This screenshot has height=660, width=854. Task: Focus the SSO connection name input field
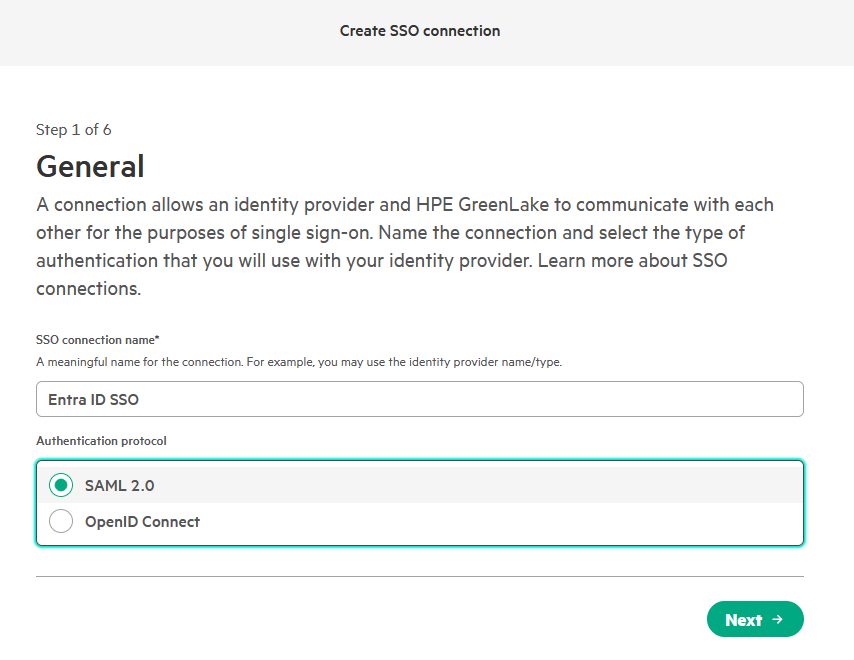pos(420,399)
